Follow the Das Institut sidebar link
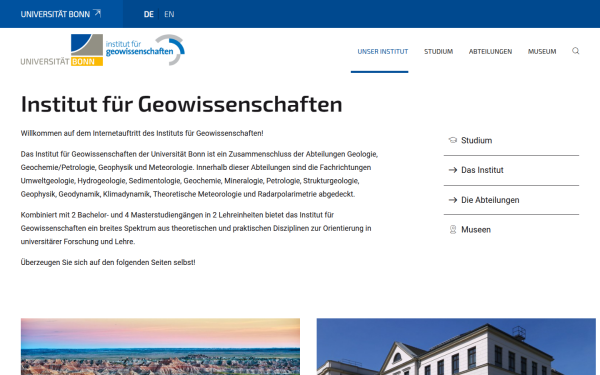 point(482,170)
